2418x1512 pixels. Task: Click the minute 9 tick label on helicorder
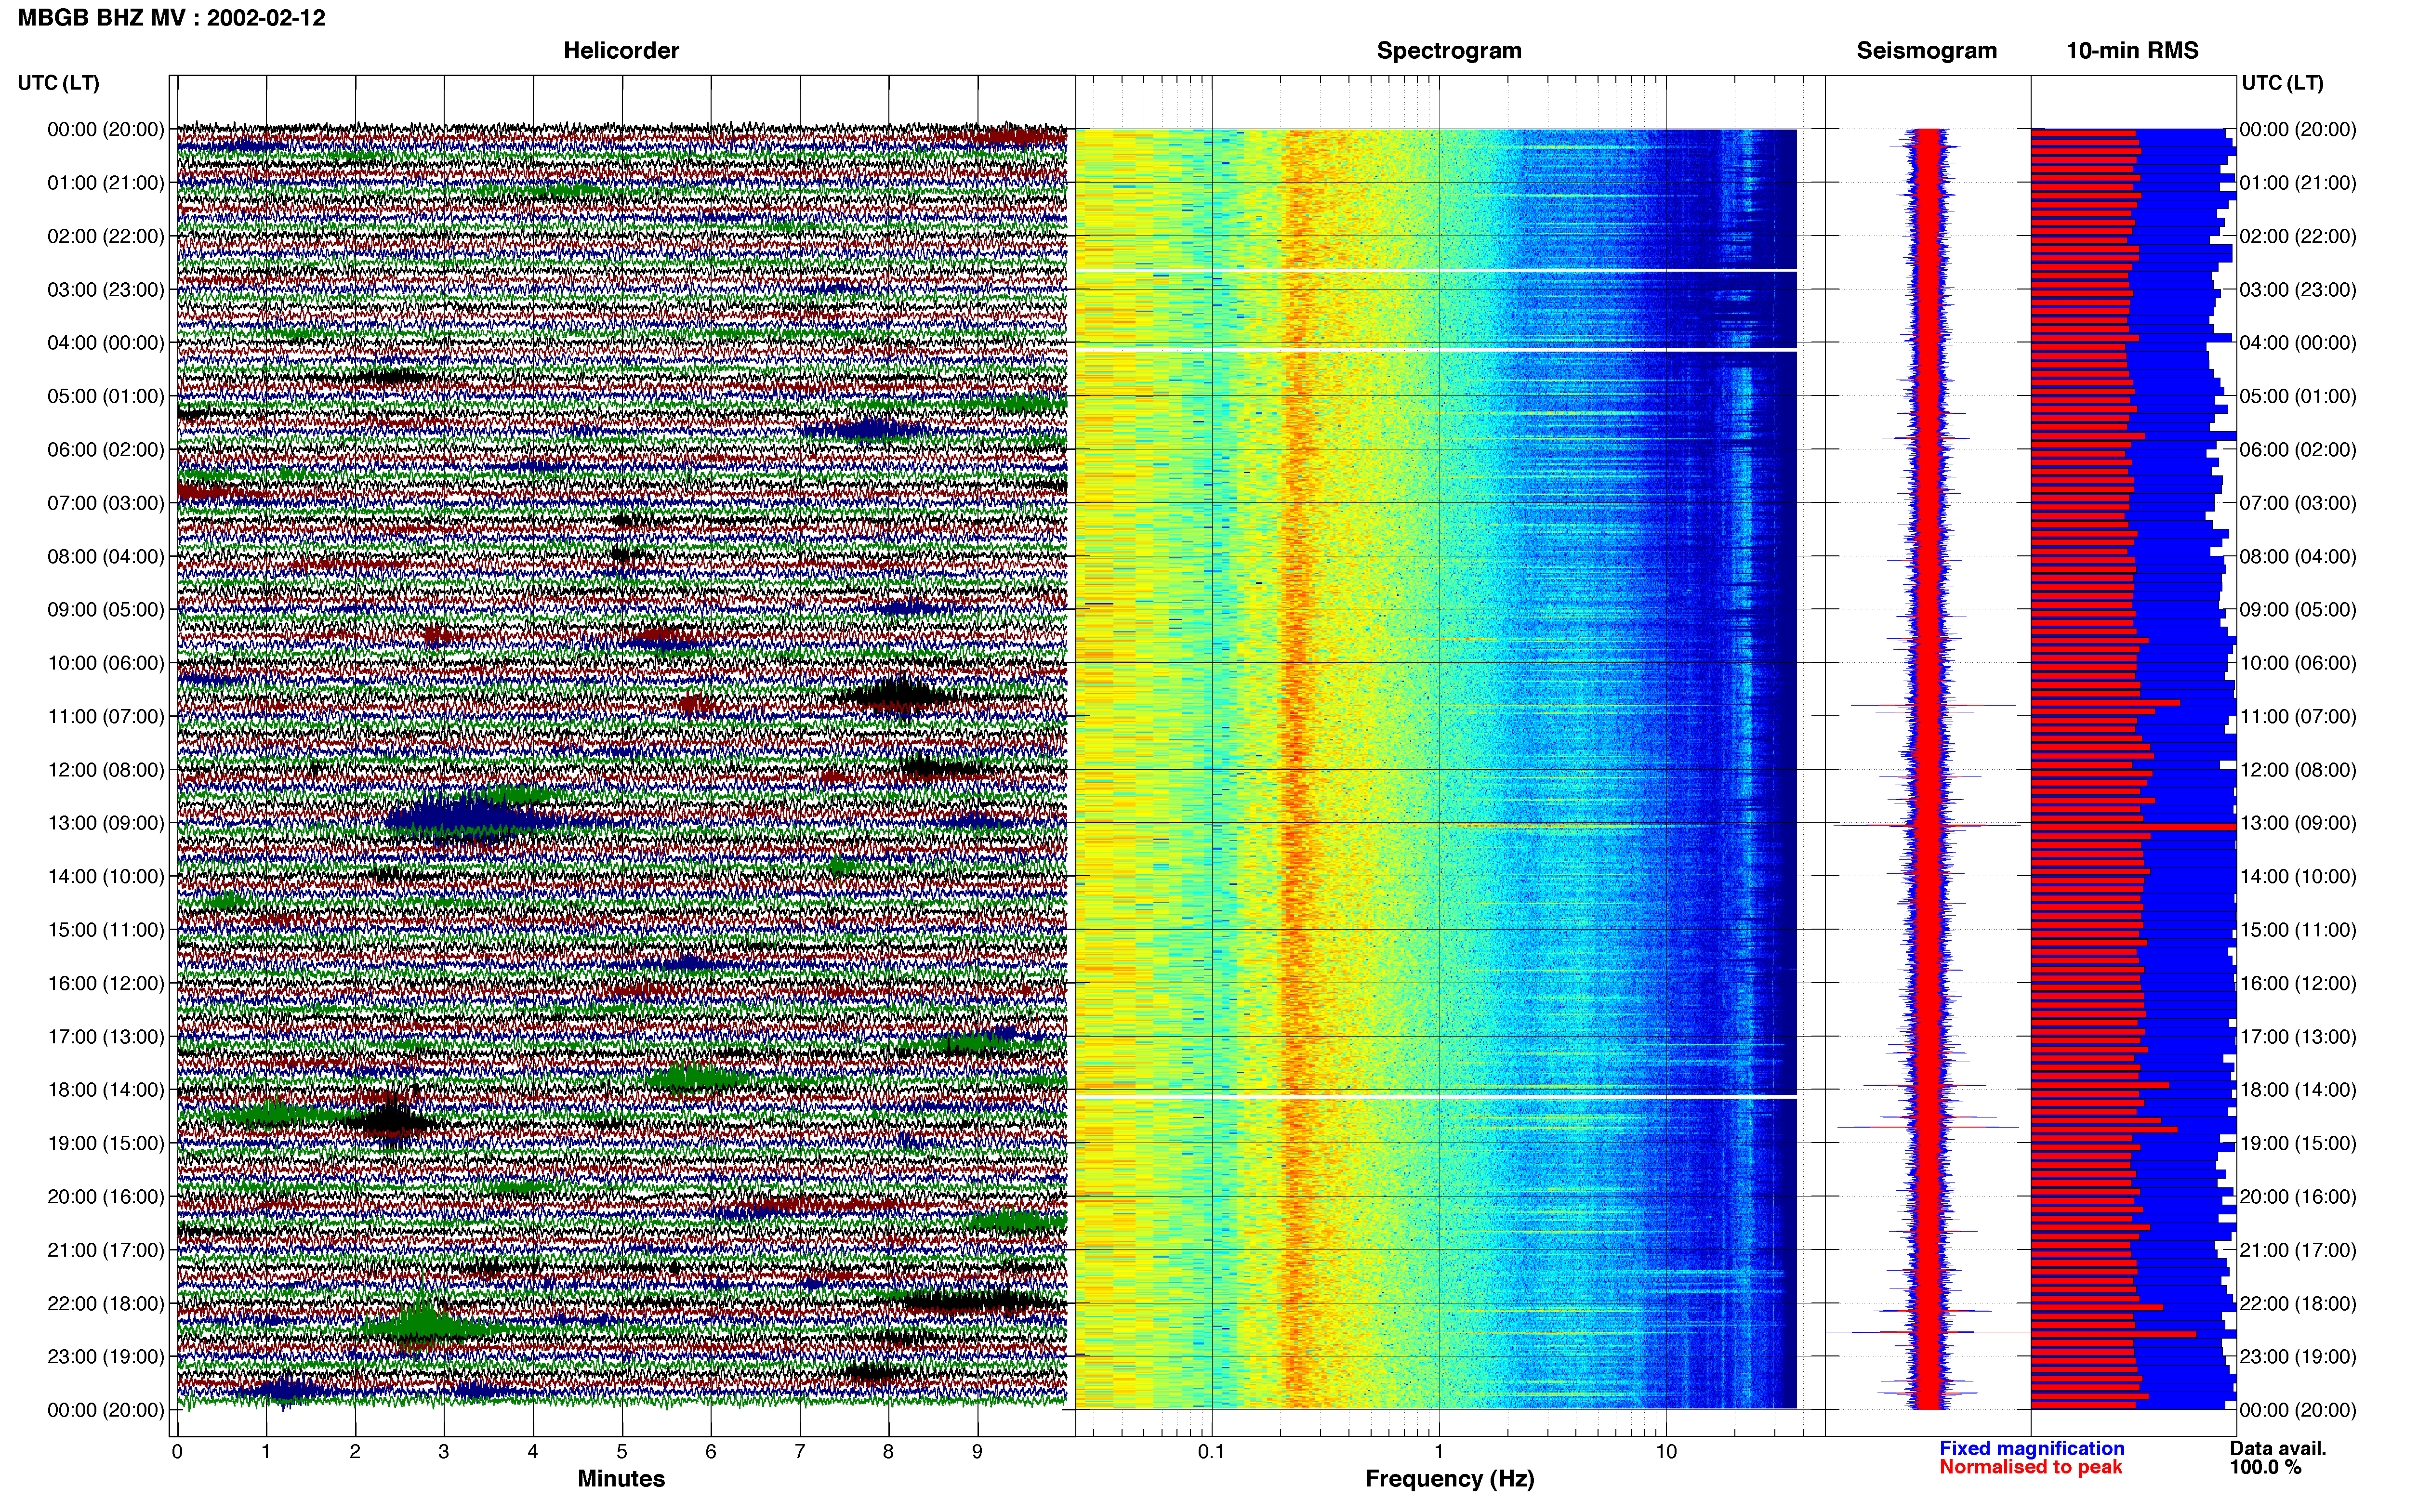coord(978,1451)
